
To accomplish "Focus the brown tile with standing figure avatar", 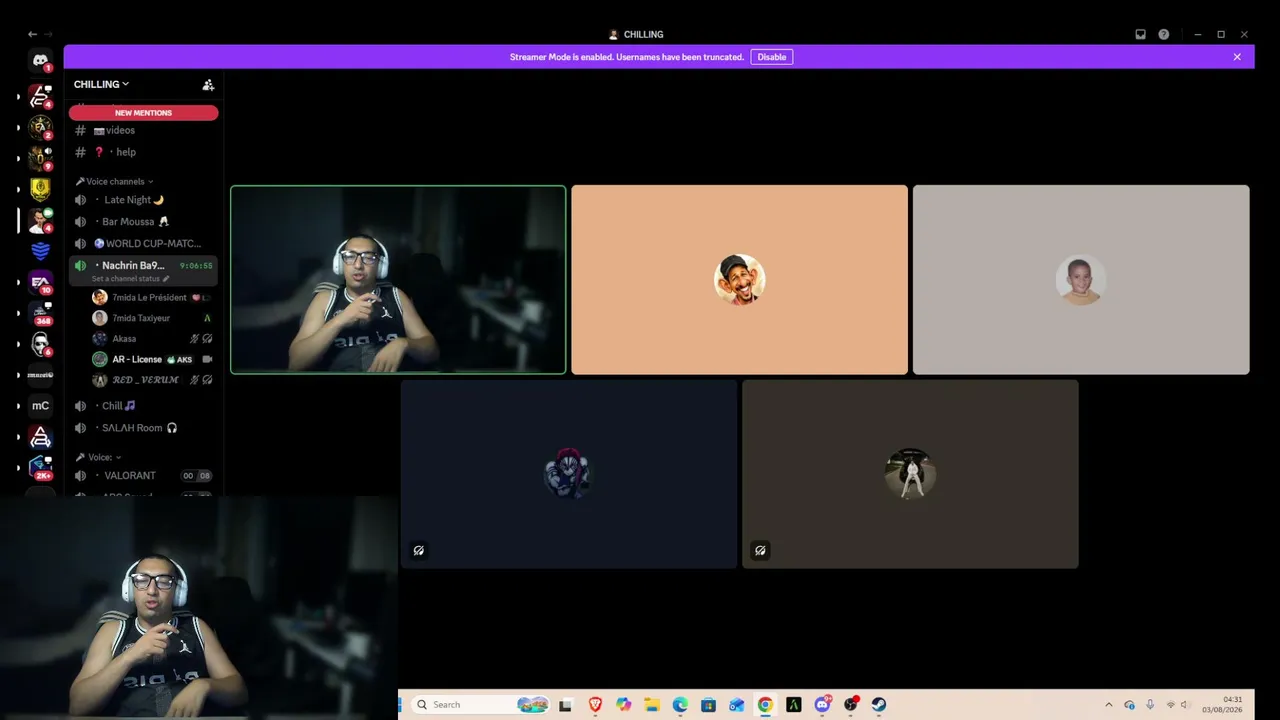I will [910, 474].
